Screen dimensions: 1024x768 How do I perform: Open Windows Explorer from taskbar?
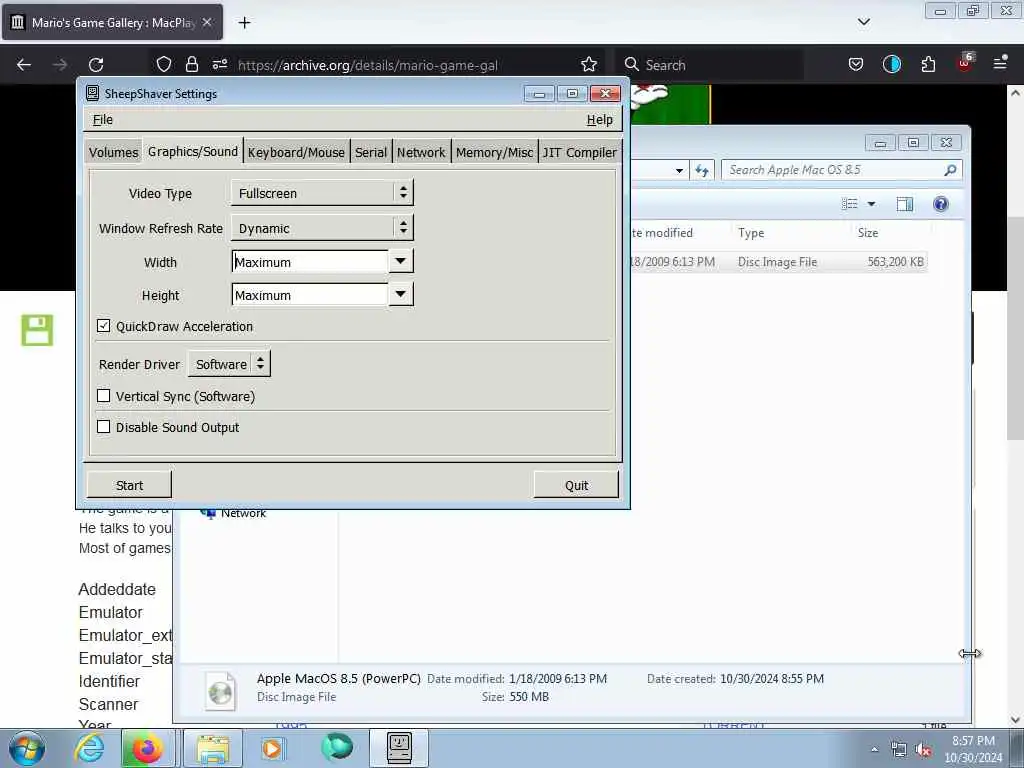click(212, 748)
